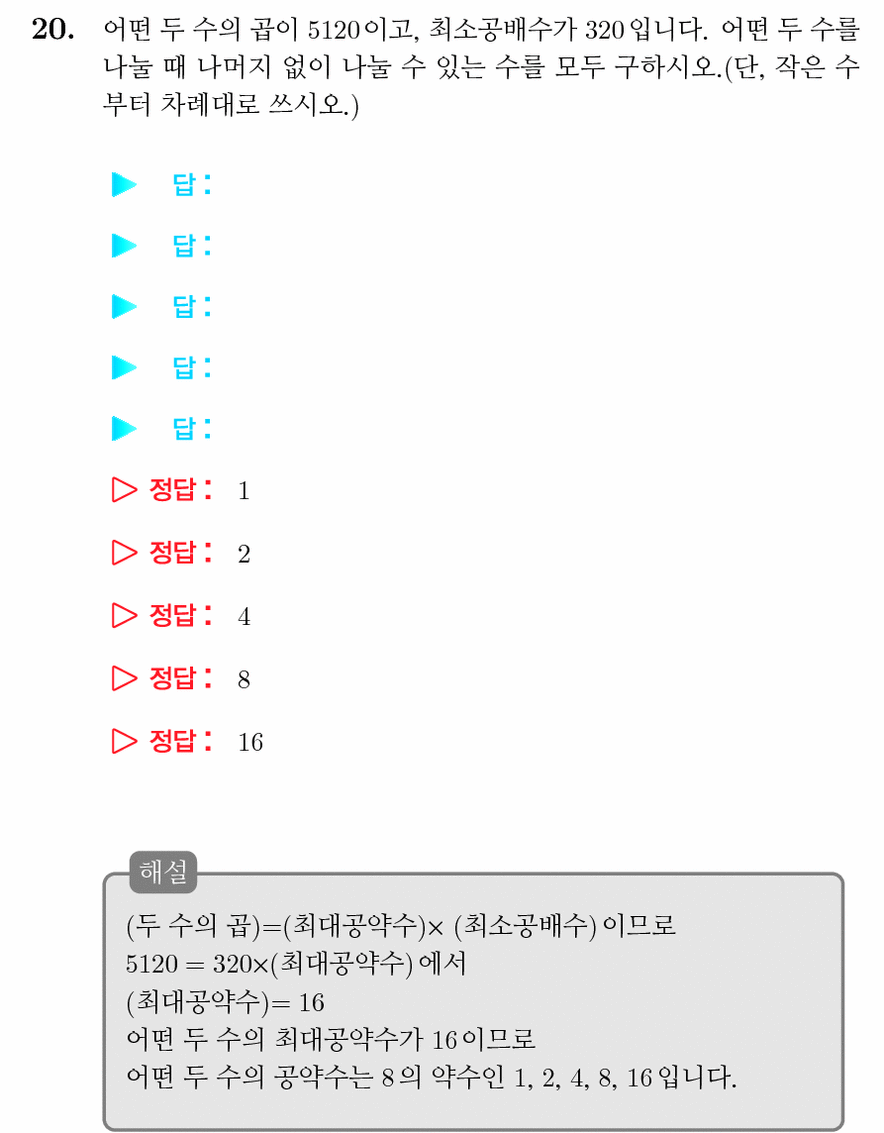884x1133 pixels.
Task: Click the explanation line 5120 = 320×(최대공약수)에서
Action: point(296,963)
